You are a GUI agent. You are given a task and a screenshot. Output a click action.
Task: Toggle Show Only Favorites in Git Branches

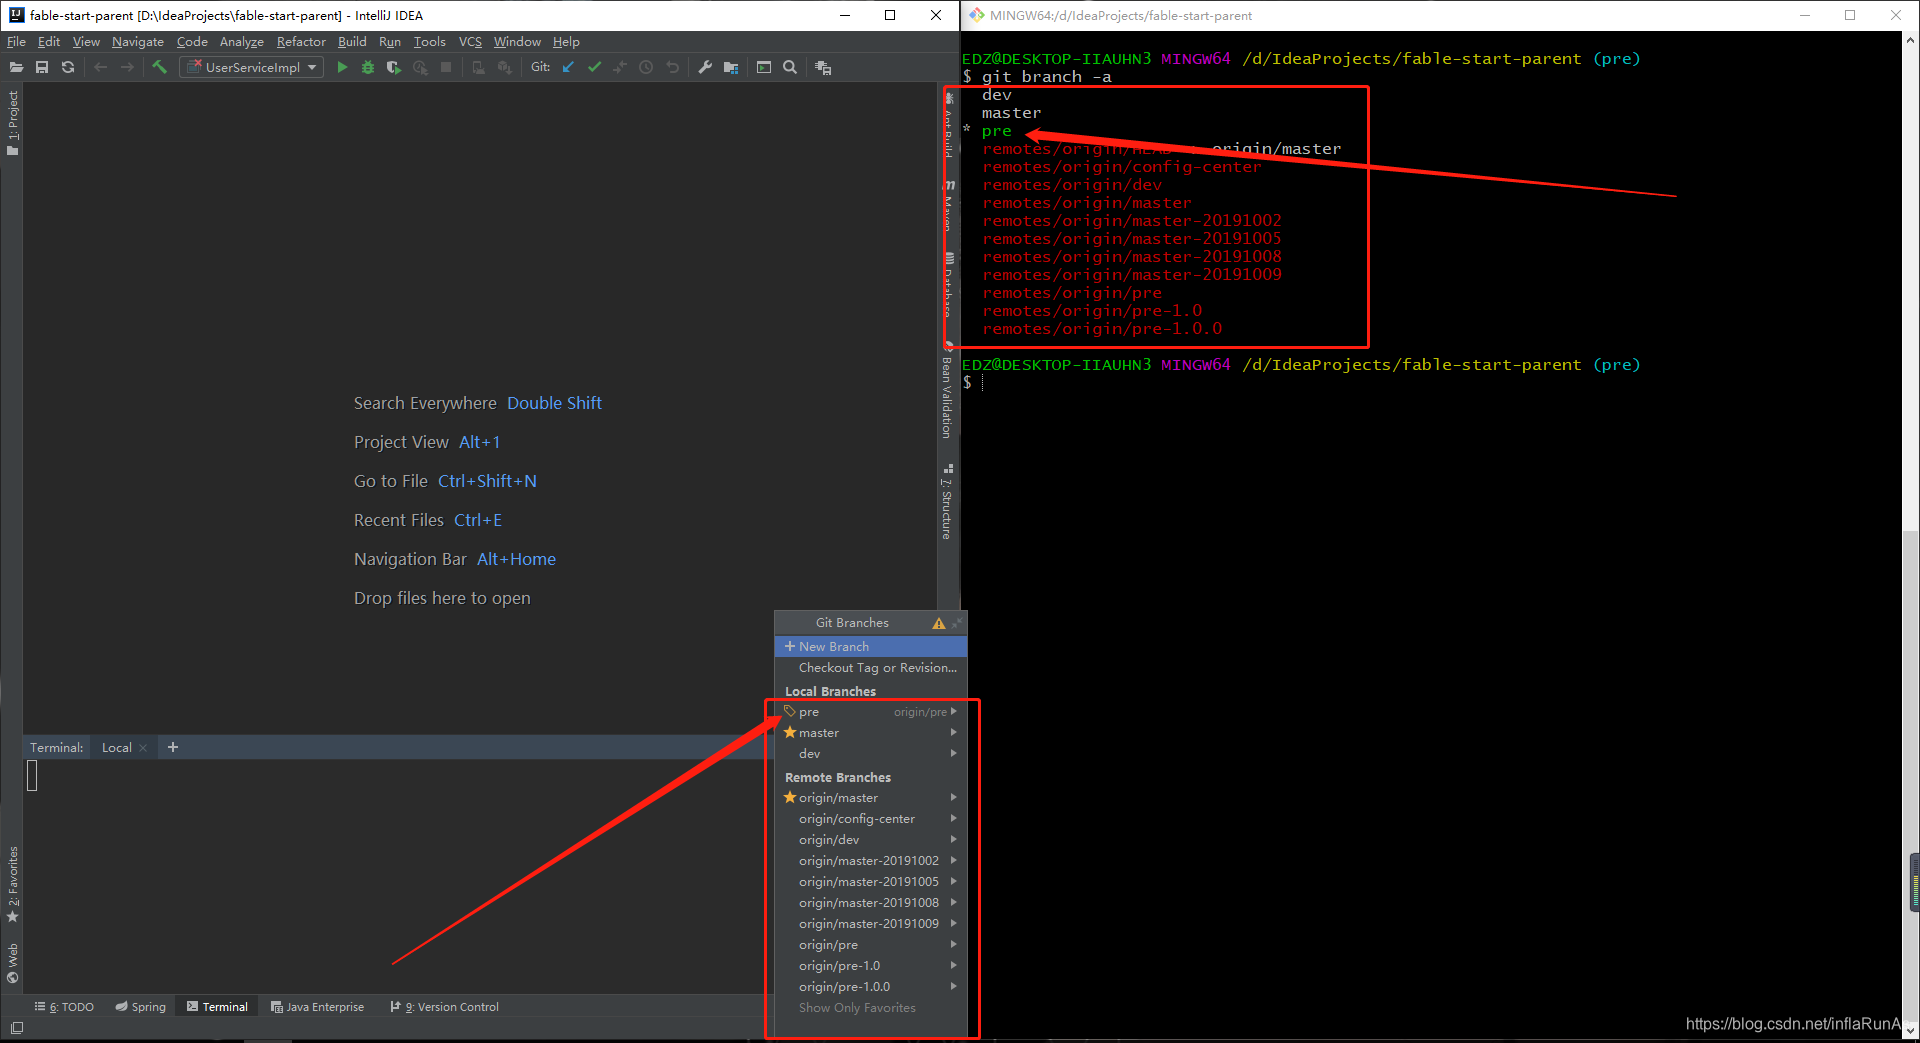[x=857, y=1008]
